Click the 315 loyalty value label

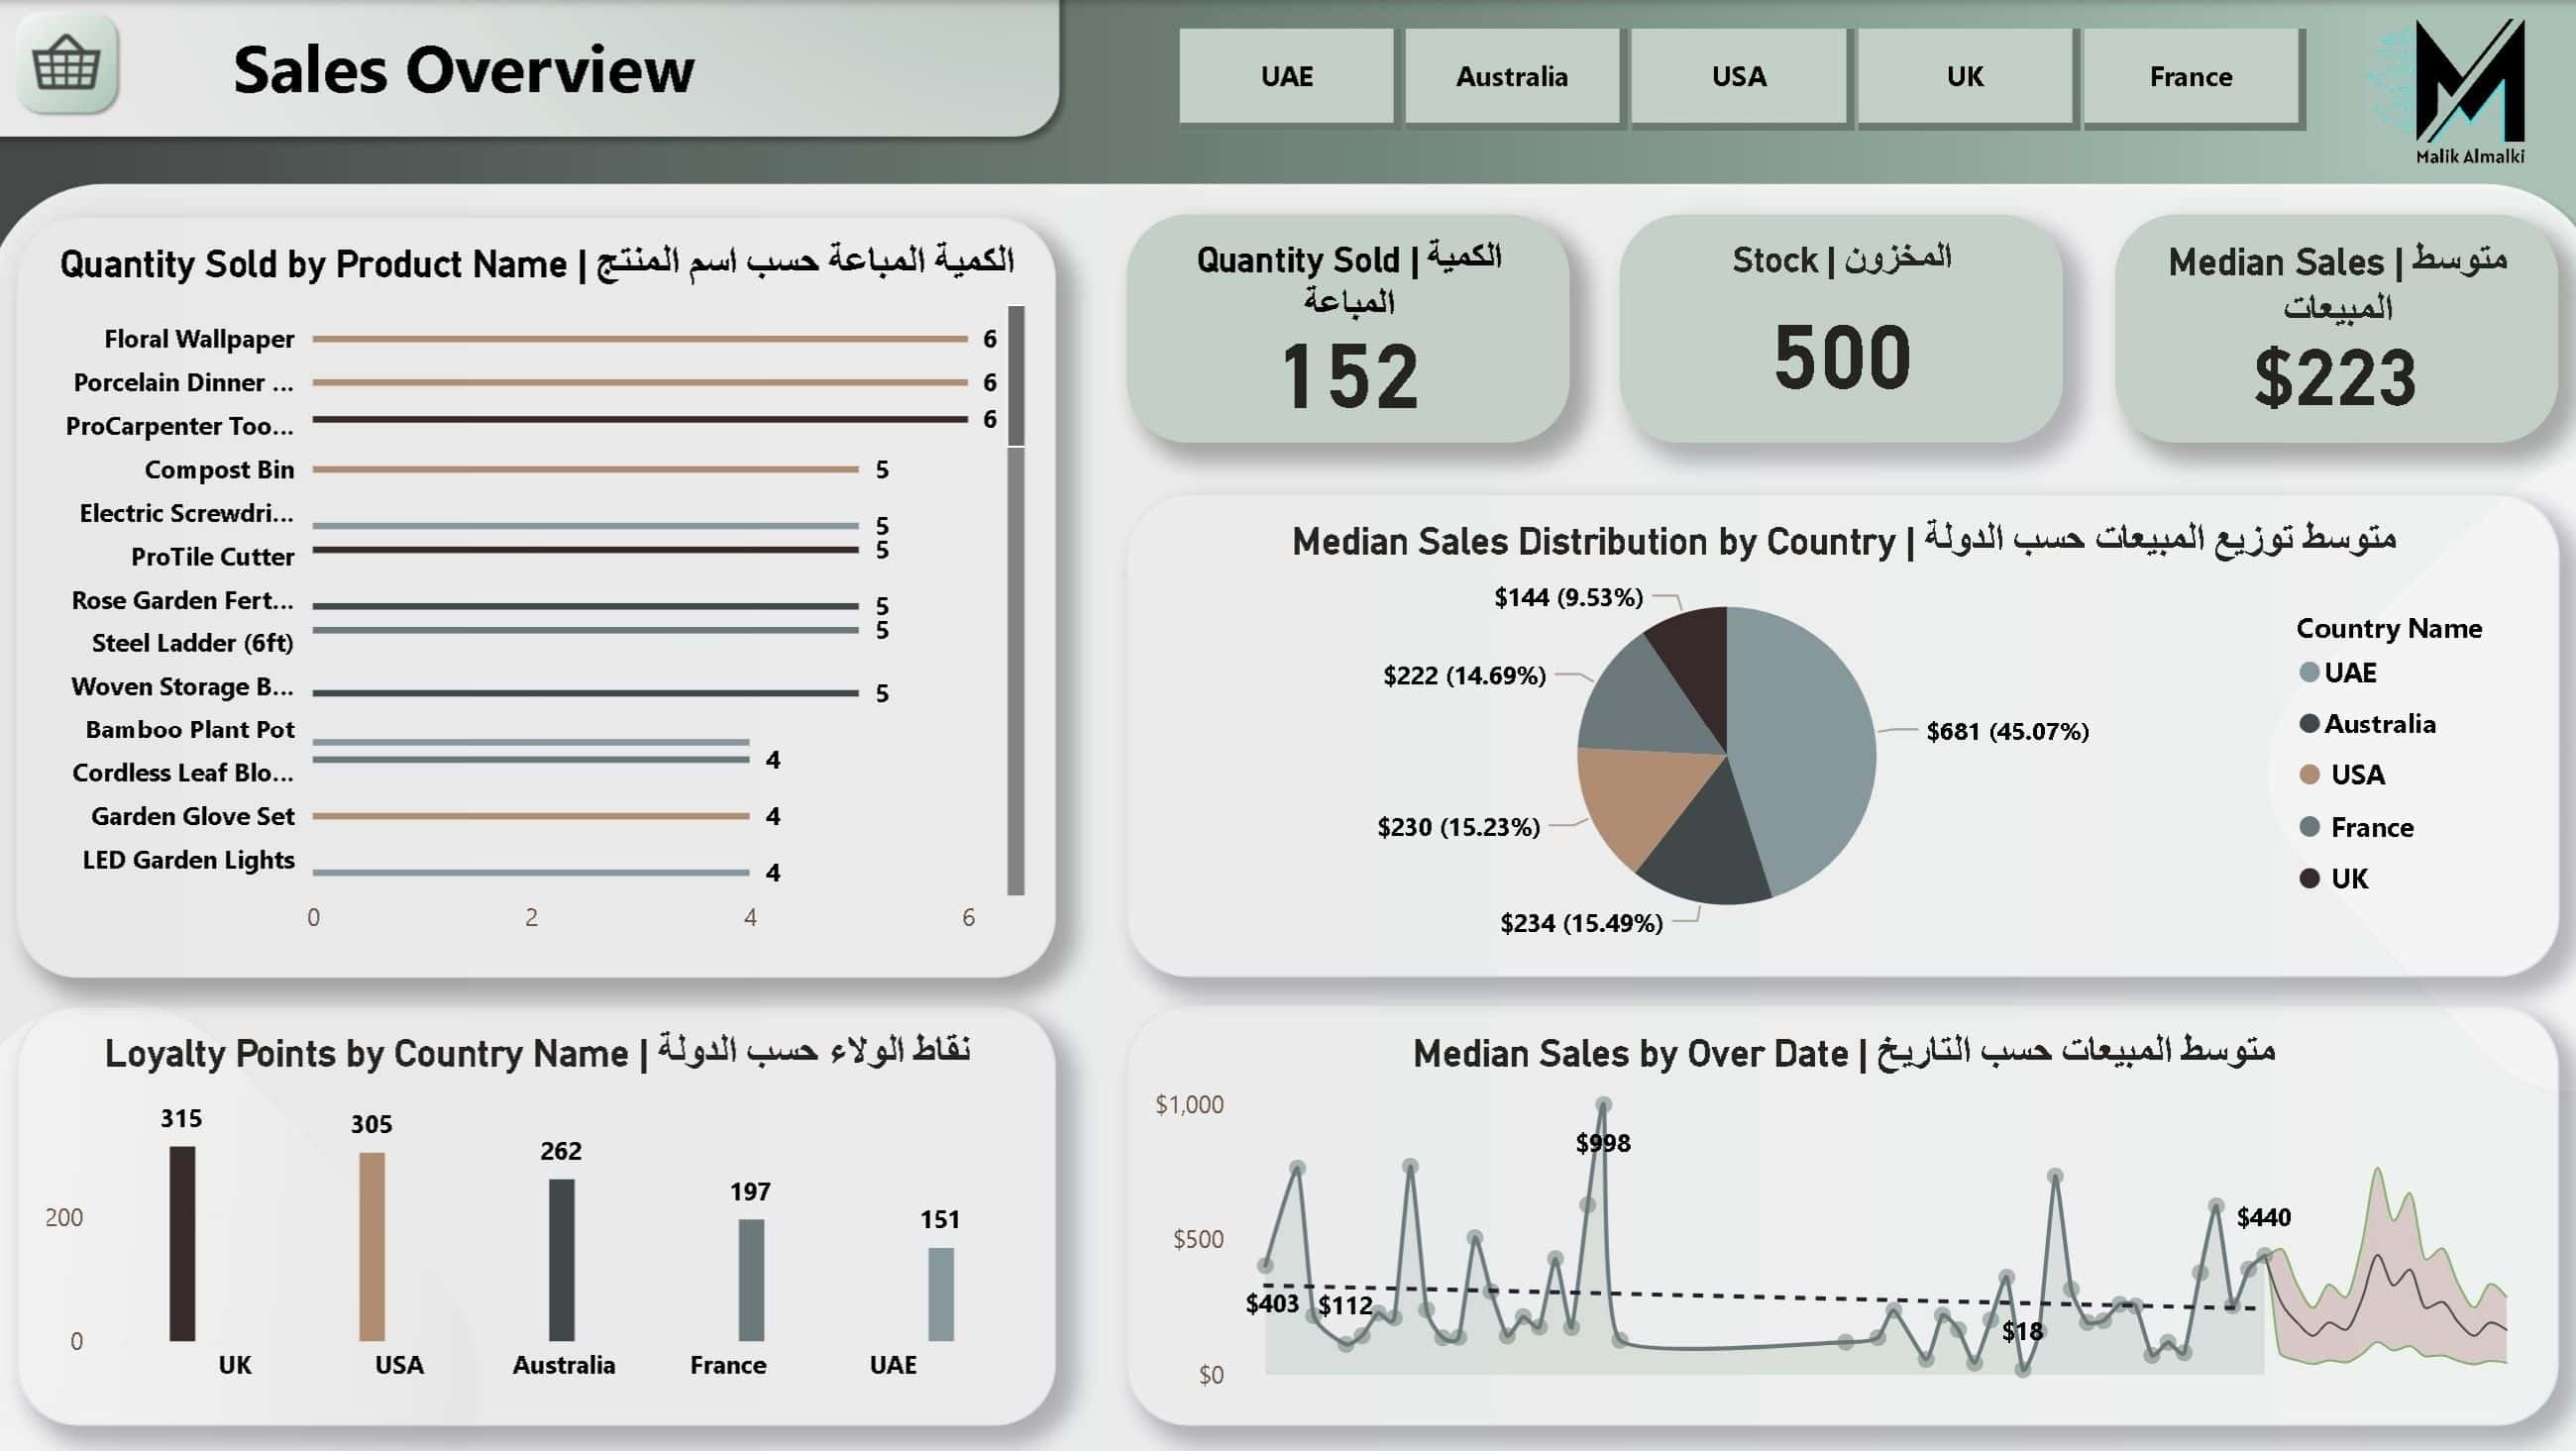[181, 1118]
